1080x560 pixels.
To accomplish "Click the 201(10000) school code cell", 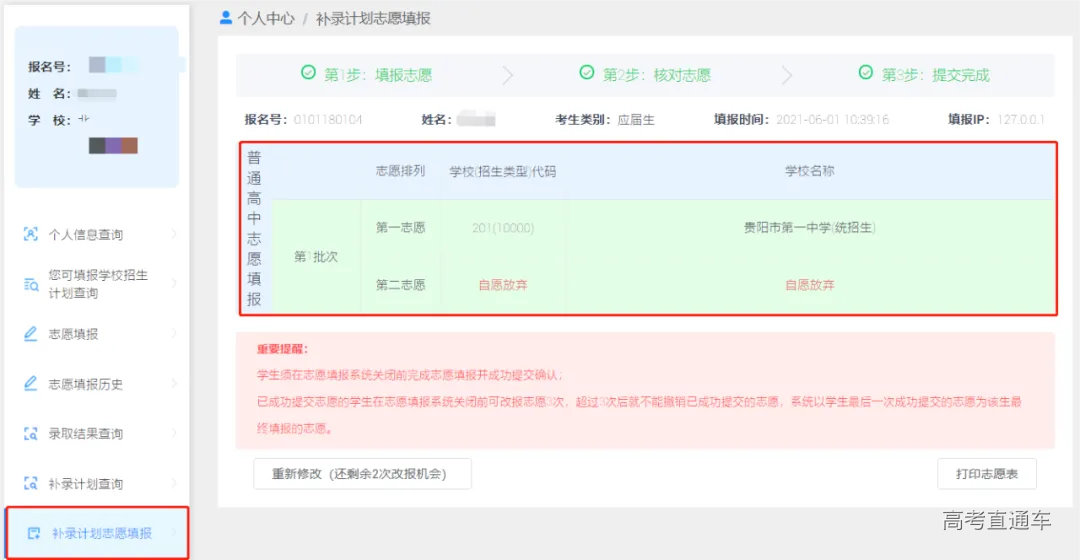I will coord(503,227).
